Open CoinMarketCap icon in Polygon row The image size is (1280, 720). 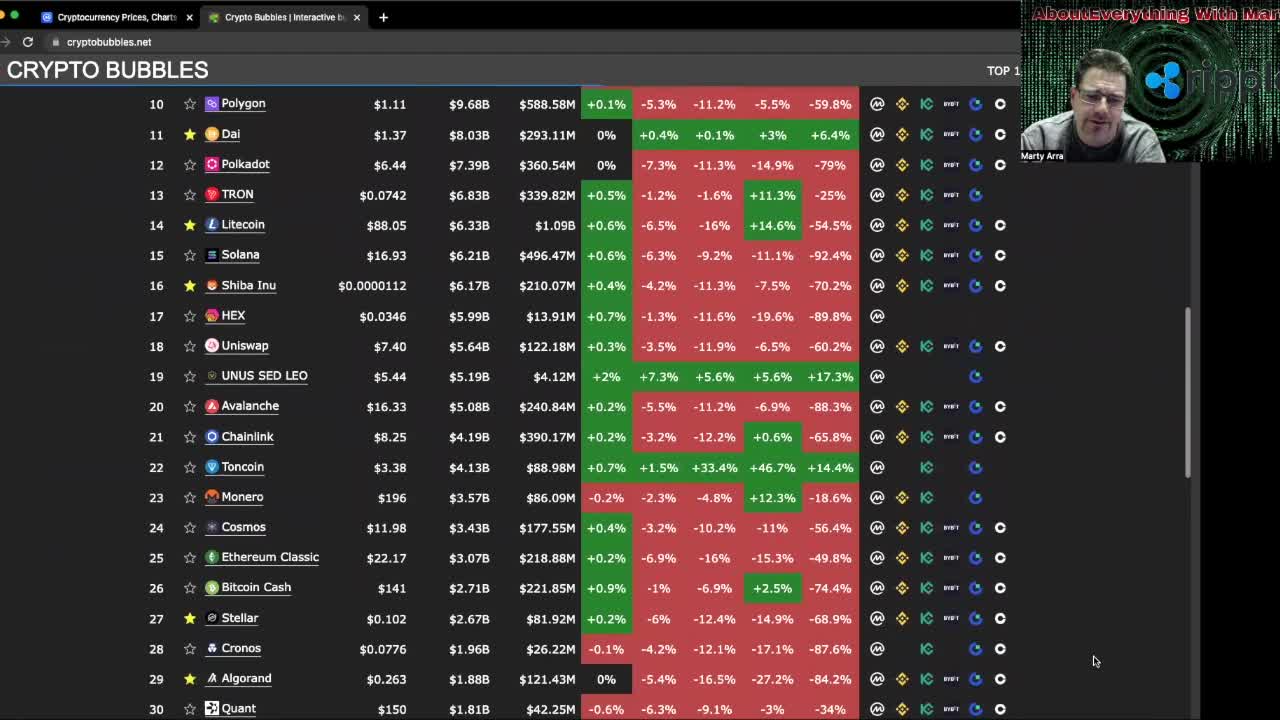pos(877,104)
